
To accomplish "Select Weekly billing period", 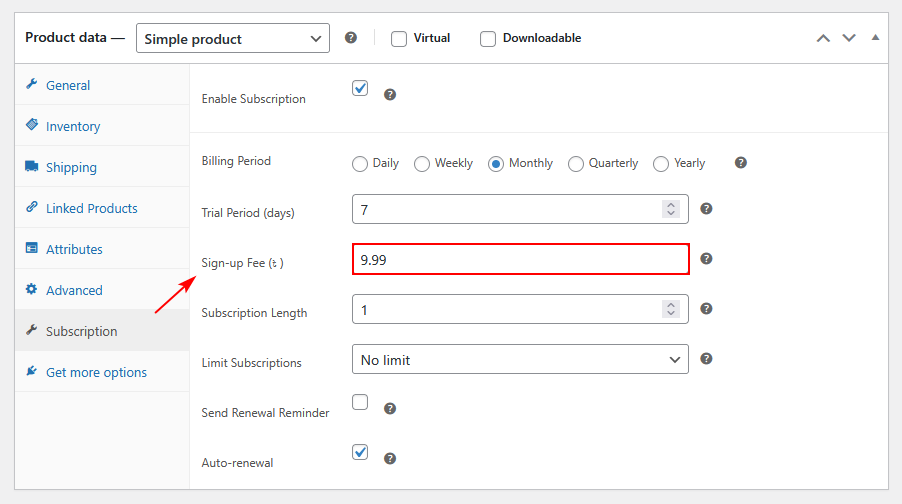I will point(422,164).
